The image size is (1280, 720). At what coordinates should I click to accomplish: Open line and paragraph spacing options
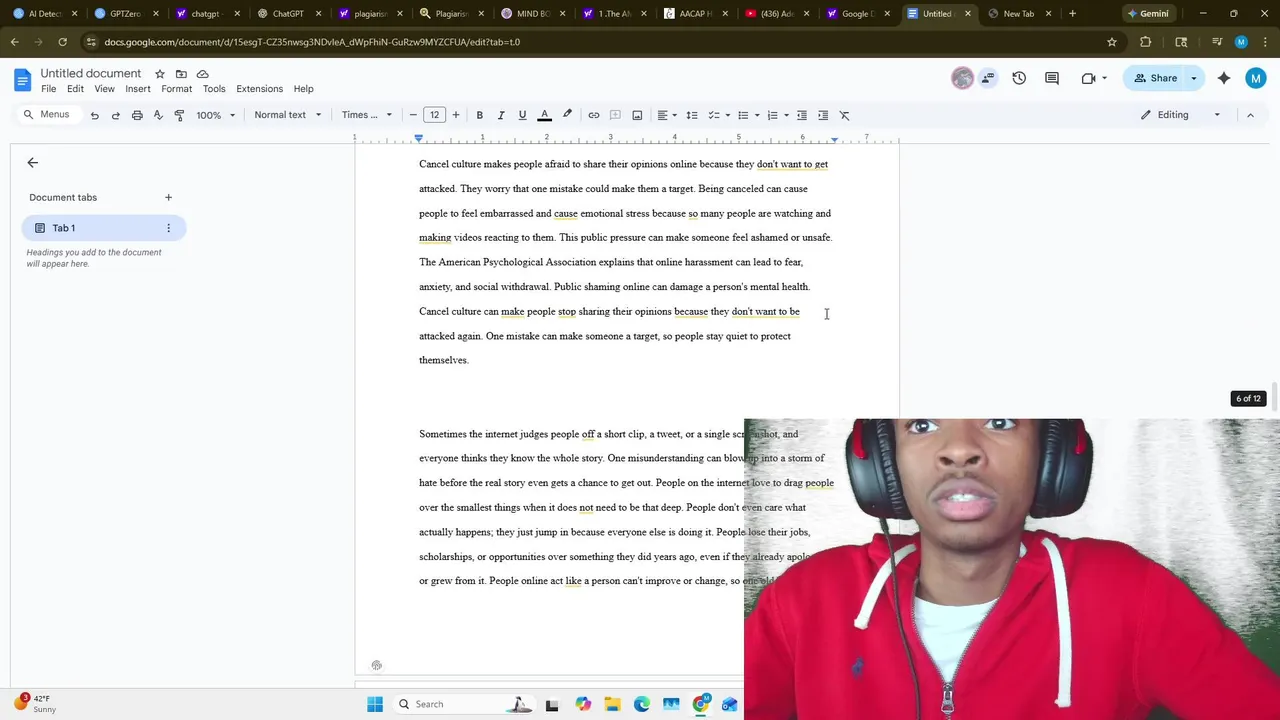tap(692, 115)
